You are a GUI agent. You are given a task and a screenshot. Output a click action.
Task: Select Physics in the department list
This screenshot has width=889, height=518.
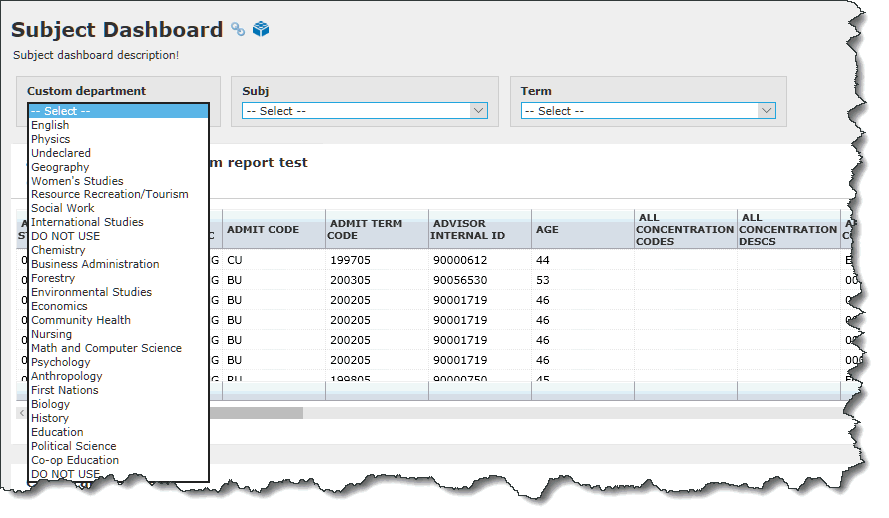[51, 139]
